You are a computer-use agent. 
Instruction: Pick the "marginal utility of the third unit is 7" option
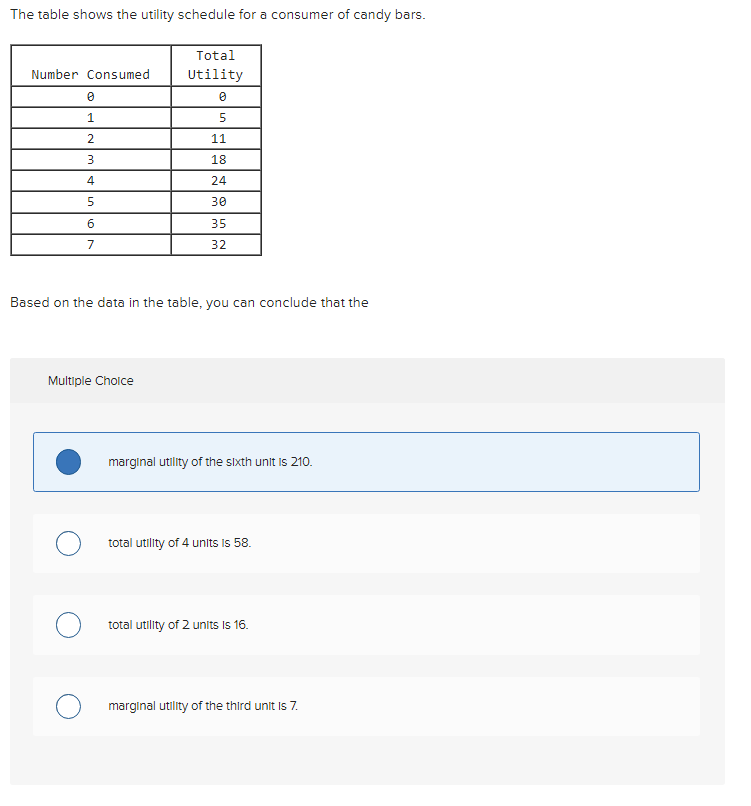68,706
